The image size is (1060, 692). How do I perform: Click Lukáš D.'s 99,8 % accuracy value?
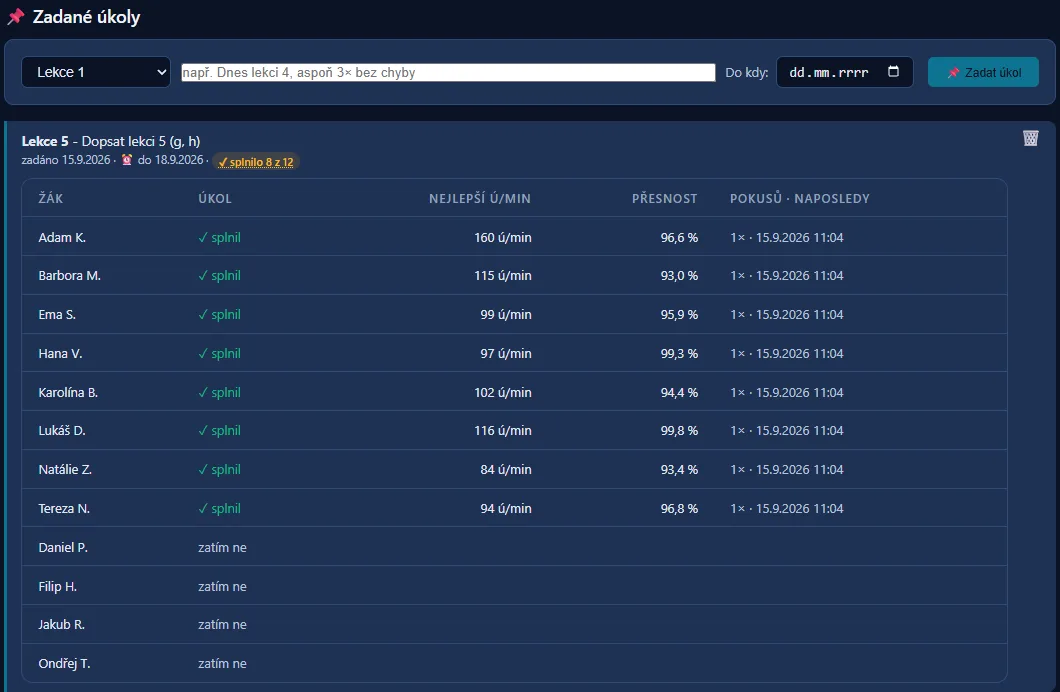coord(679,431)
